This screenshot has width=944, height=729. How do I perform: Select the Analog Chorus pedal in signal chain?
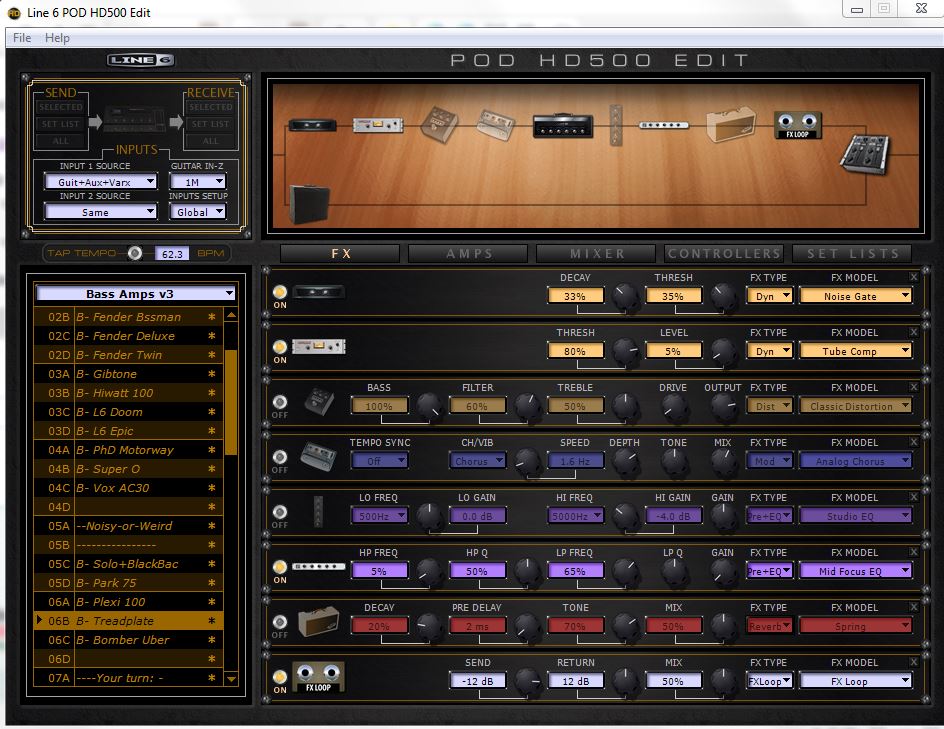pos(495,125)
